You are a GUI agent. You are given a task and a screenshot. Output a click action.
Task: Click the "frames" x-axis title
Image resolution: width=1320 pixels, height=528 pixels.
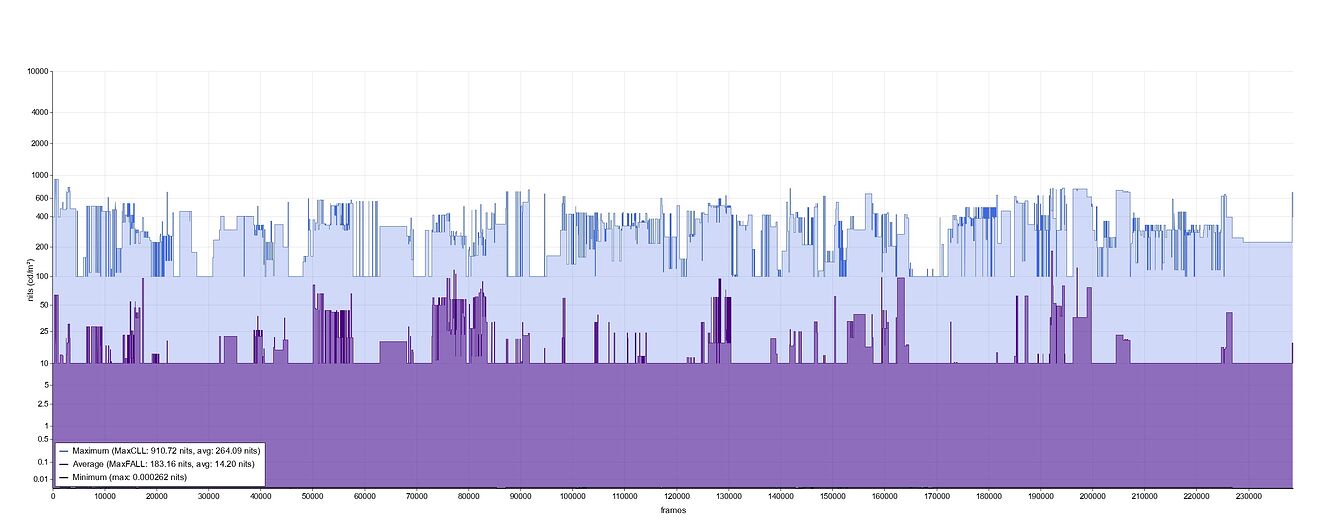pos(673,509)
